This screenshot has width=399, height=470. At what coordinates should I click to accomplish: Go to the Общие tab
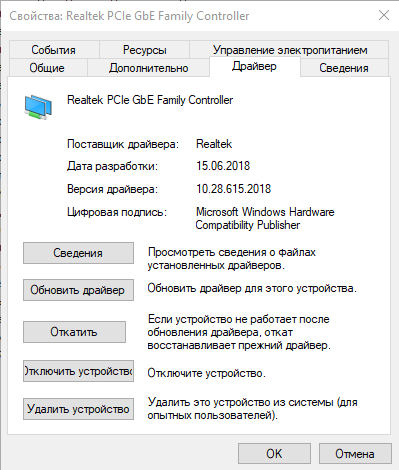[47, 68]
